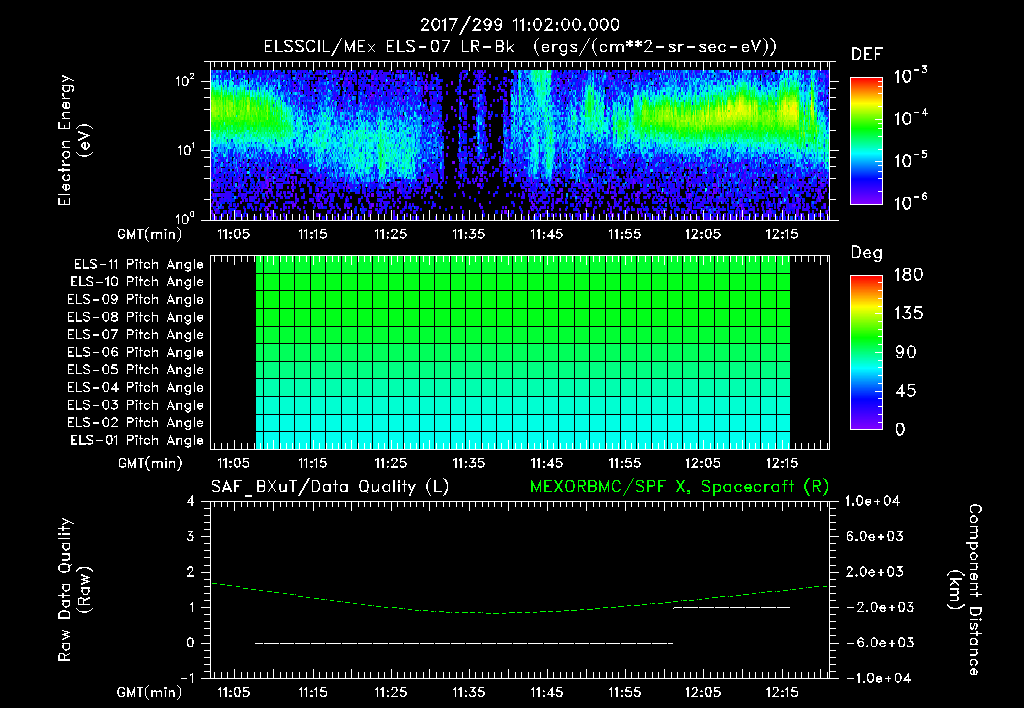Screen dimensions: 1024x708
Task: Click the white data quality line at level 0
Action: (x=464, y=643)
